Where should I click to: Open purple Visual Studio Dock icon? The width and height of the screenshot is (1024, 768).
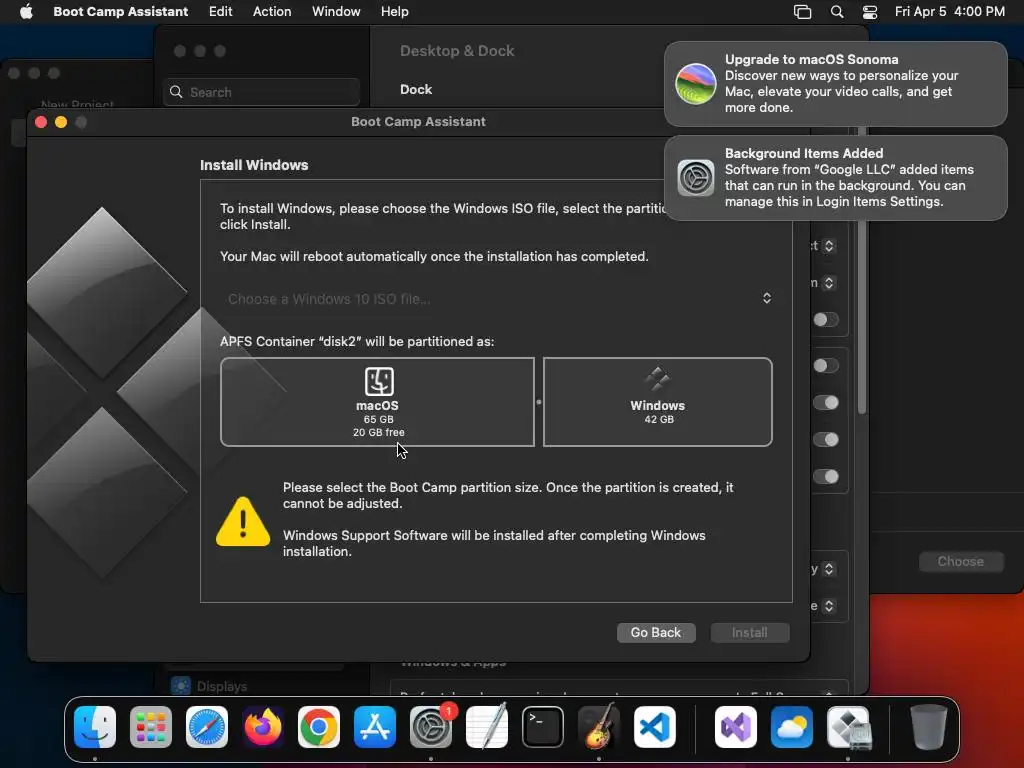click(736, 727)
